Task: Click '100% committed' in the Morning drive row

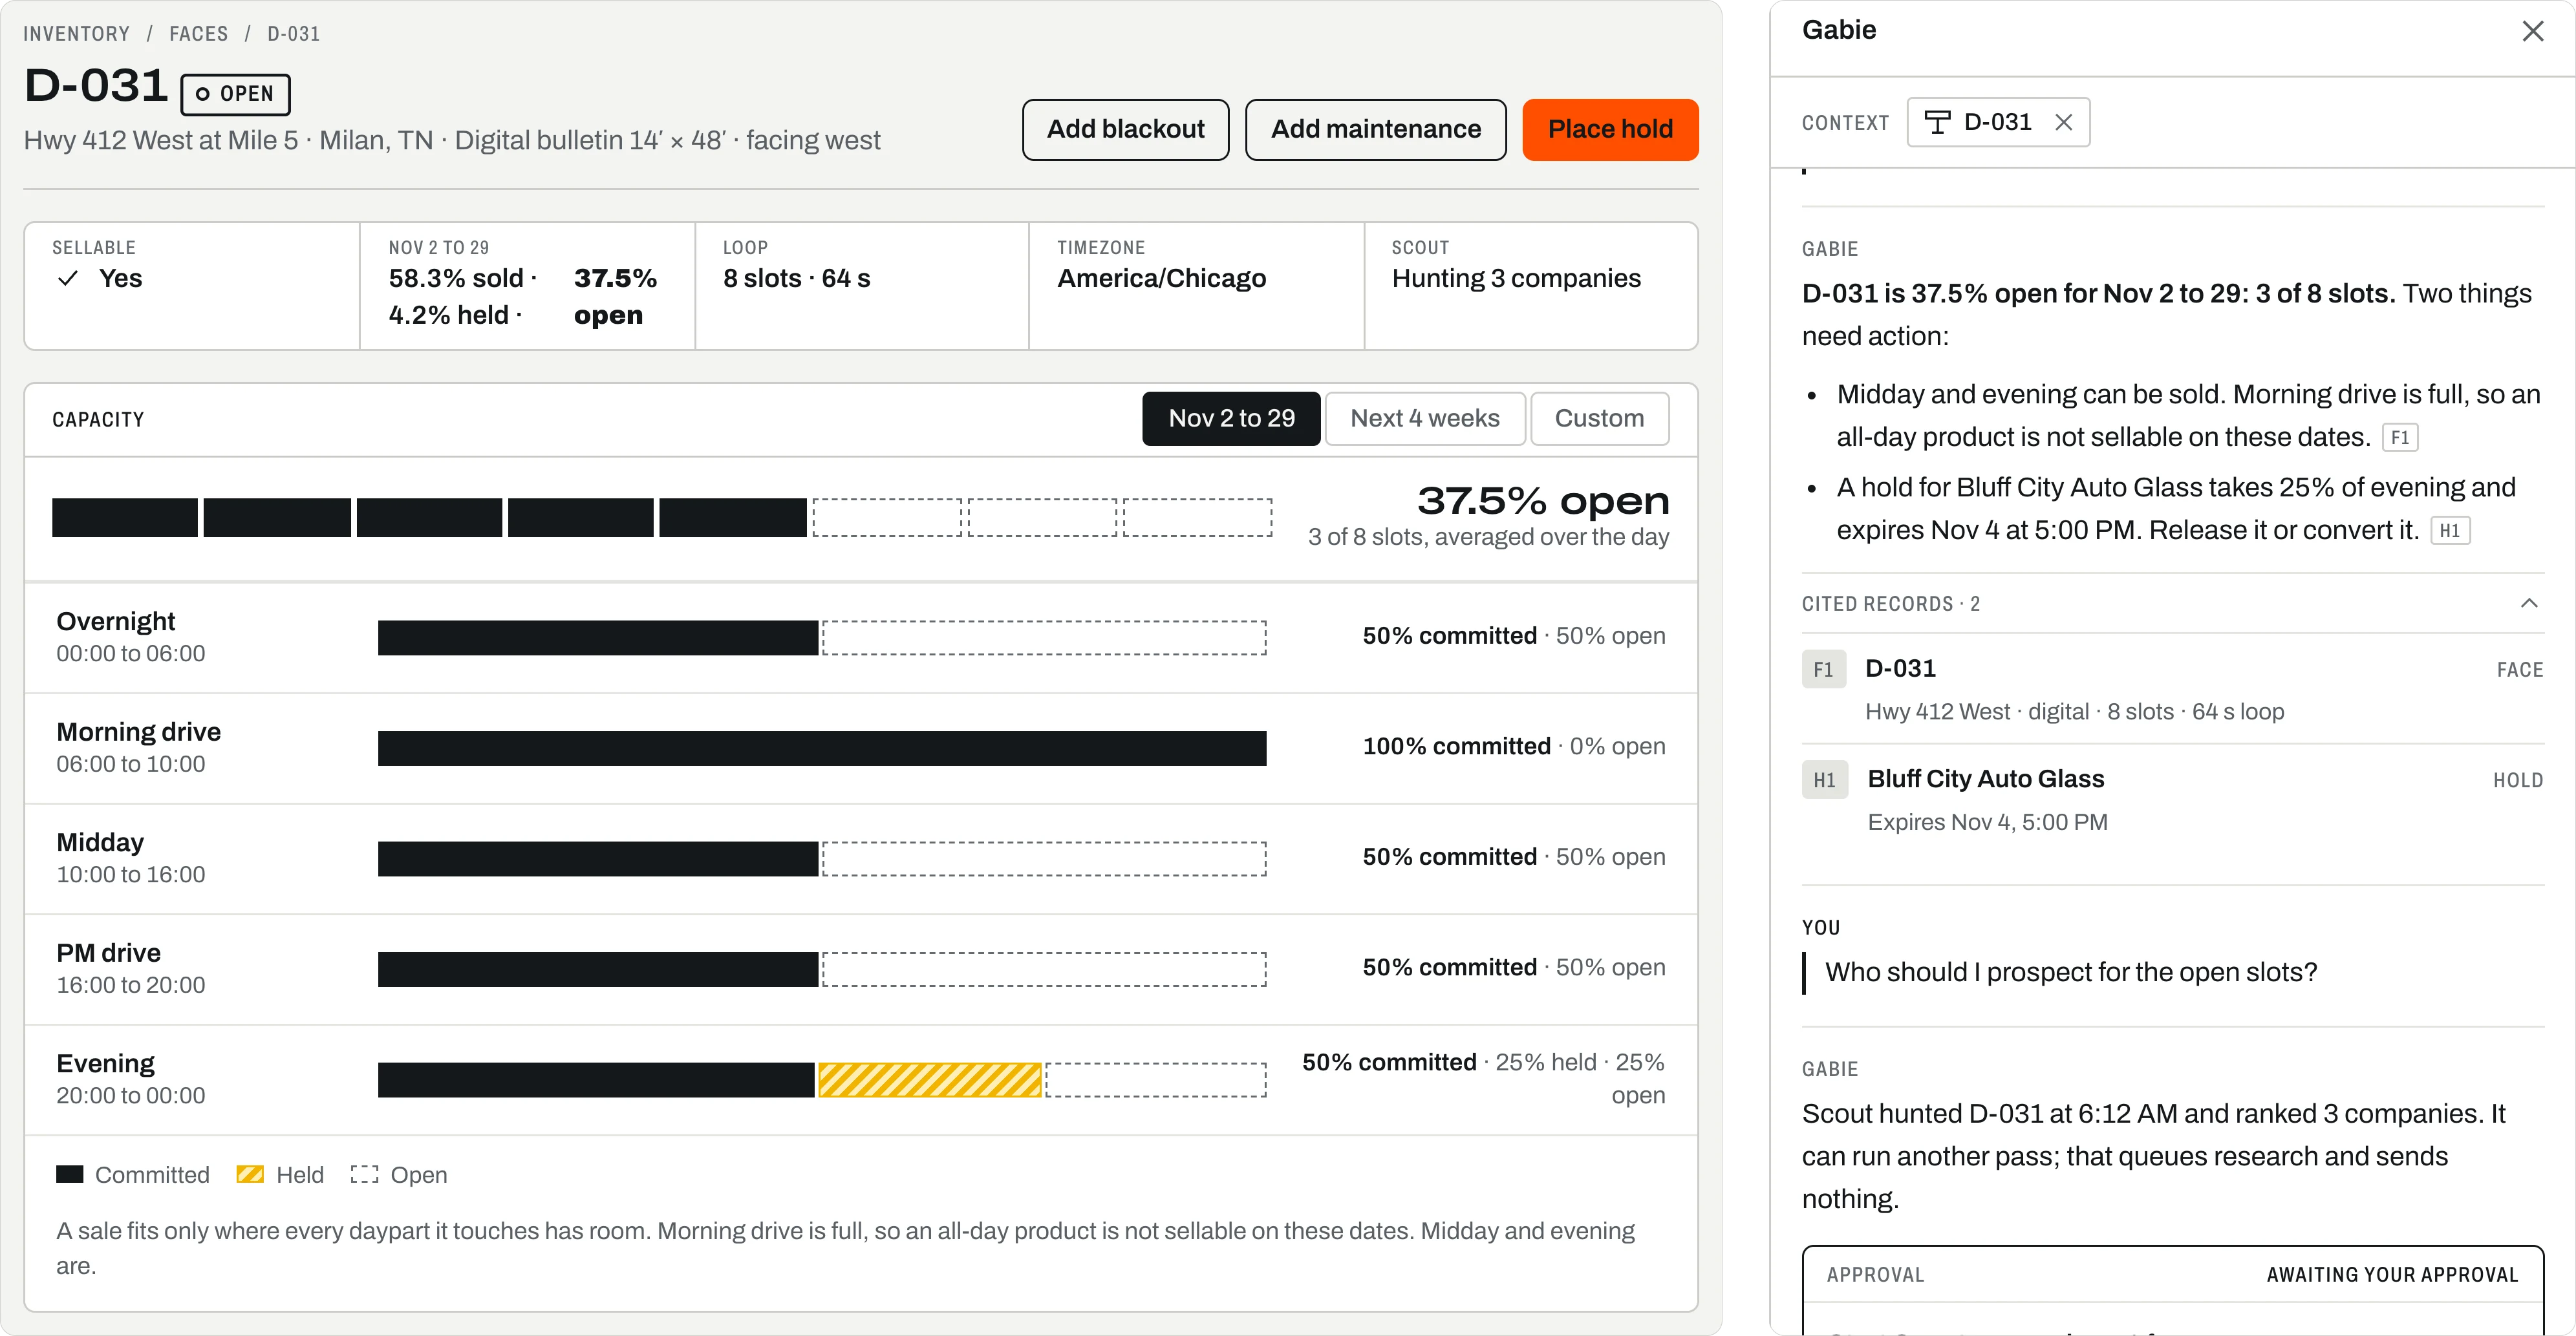Action: [x=1456, y=746]
